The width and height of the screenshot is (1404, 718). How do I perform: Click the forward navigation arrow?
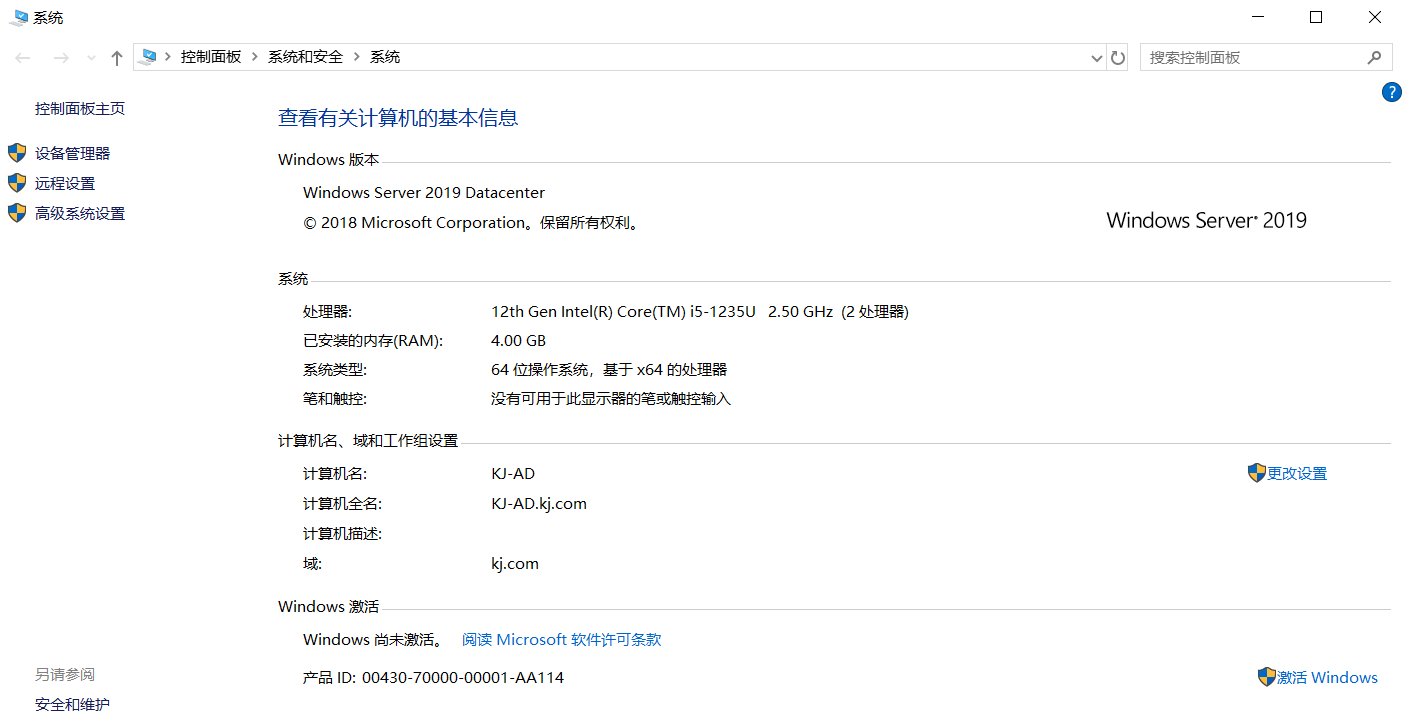pos(60,58)
